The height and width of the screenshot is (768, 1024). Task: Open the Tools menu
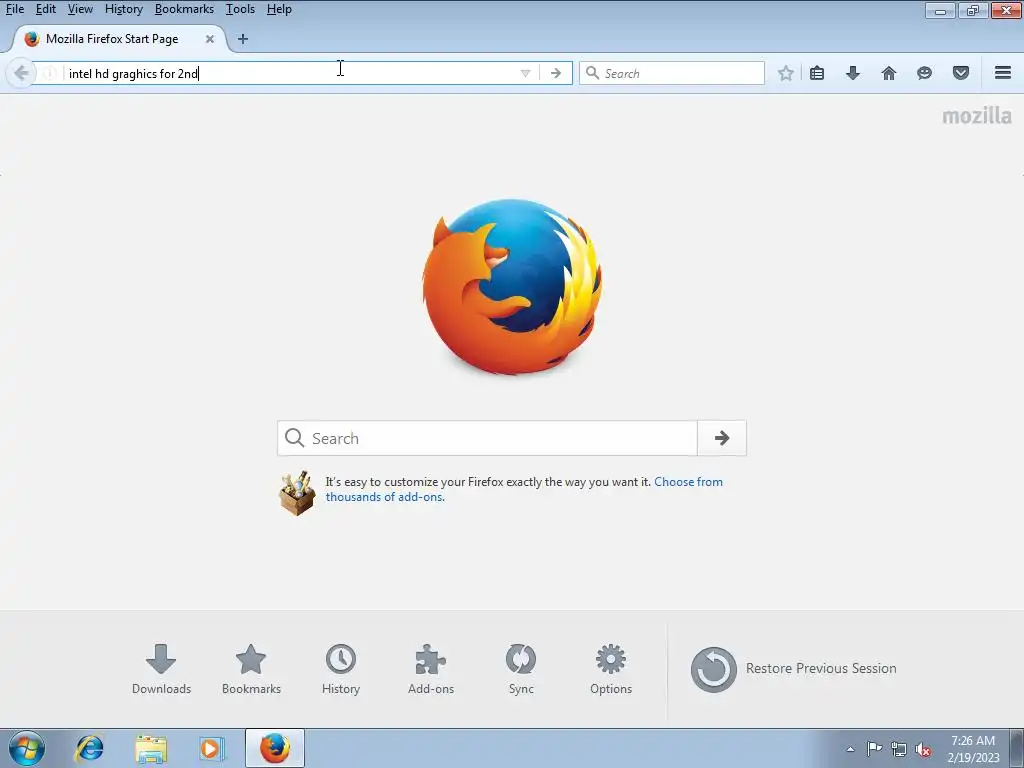coord(240,9)
